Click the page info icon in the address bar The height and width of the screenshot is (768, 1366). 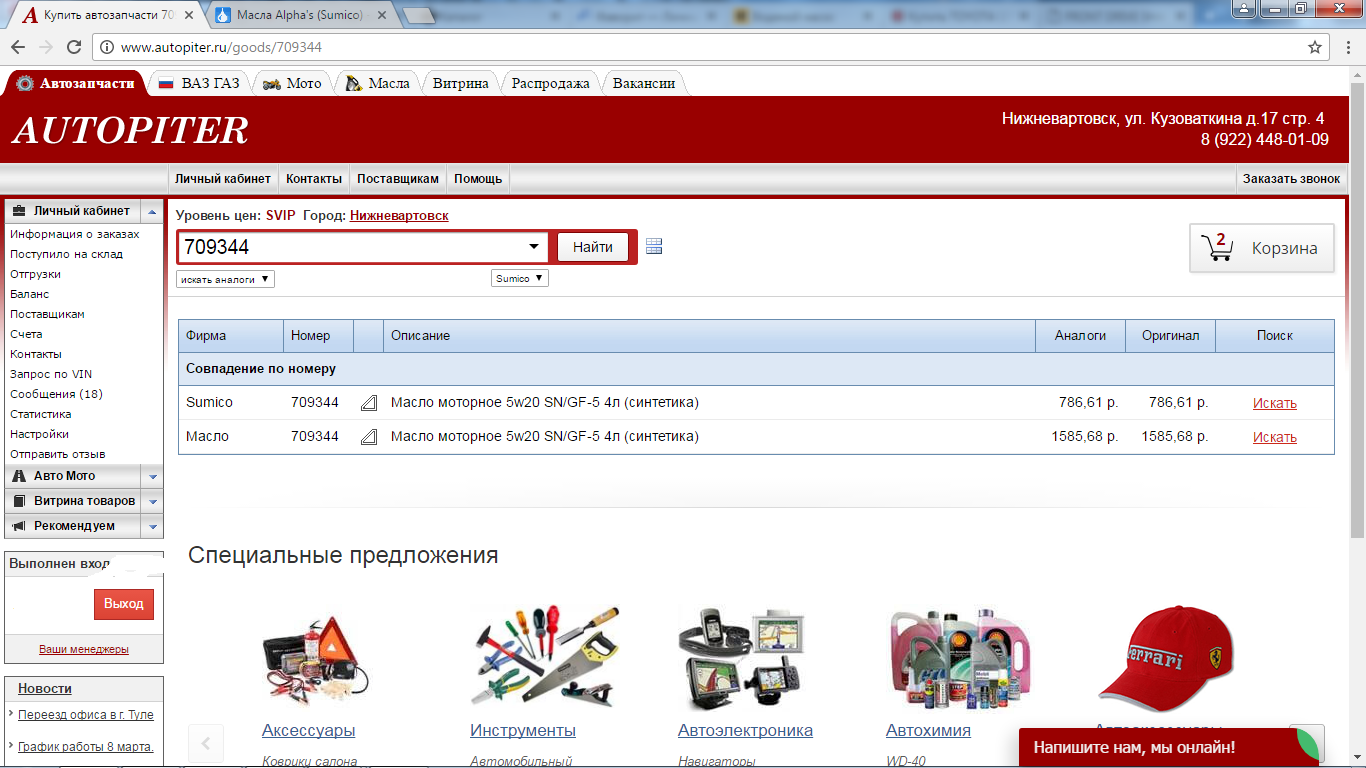pos(107,47)
